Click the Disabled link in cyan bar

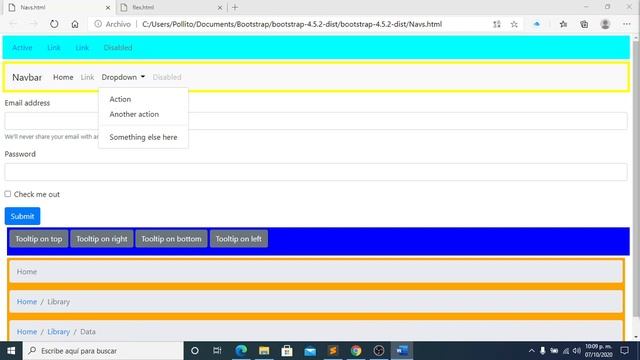pos(118,48)
